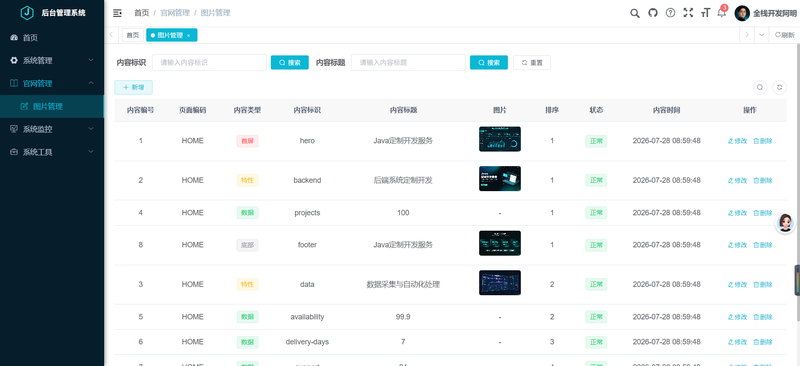The width and height of the screenshot is (800, 366).
Task: Collapse 官网管理 sidebar menu
Action: [x=52, y=83]
